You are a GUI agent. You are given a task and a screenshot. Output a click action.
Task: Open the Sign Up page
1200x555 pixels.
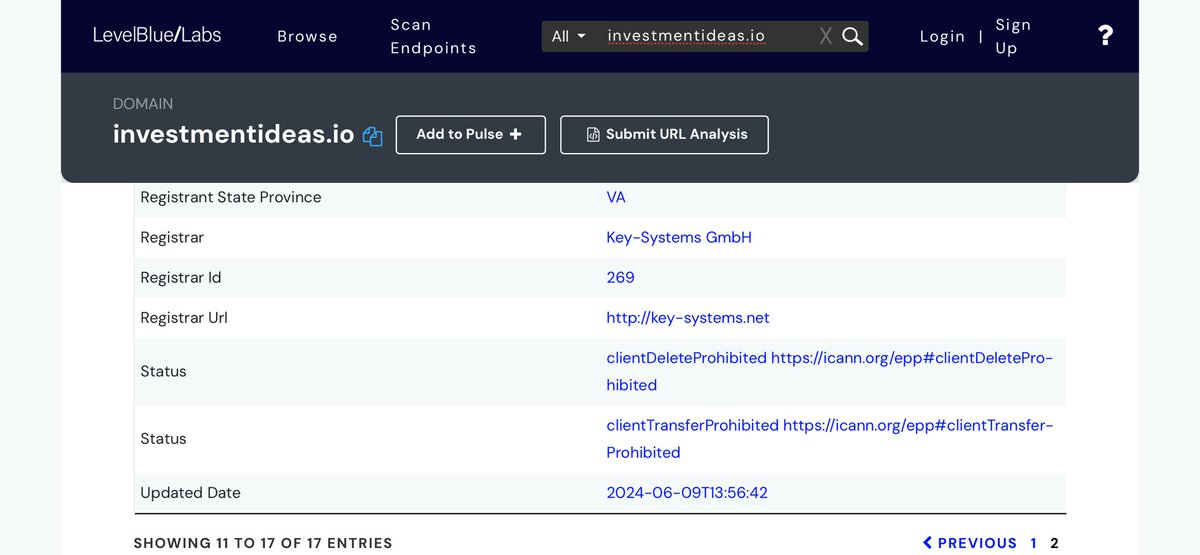click(x=1013, y=37)
